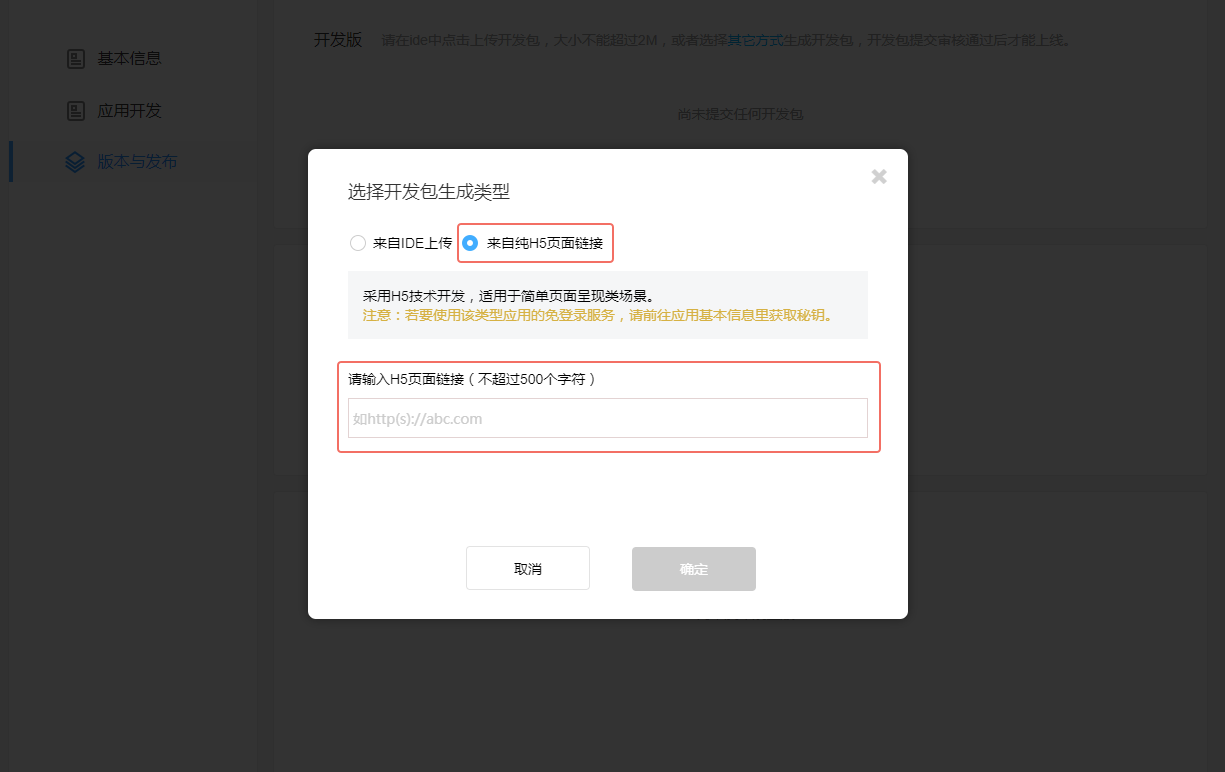The width and height of the screenshot is (1225, 772).
Task: Click the 开发版 section heading
Action: 338,40
